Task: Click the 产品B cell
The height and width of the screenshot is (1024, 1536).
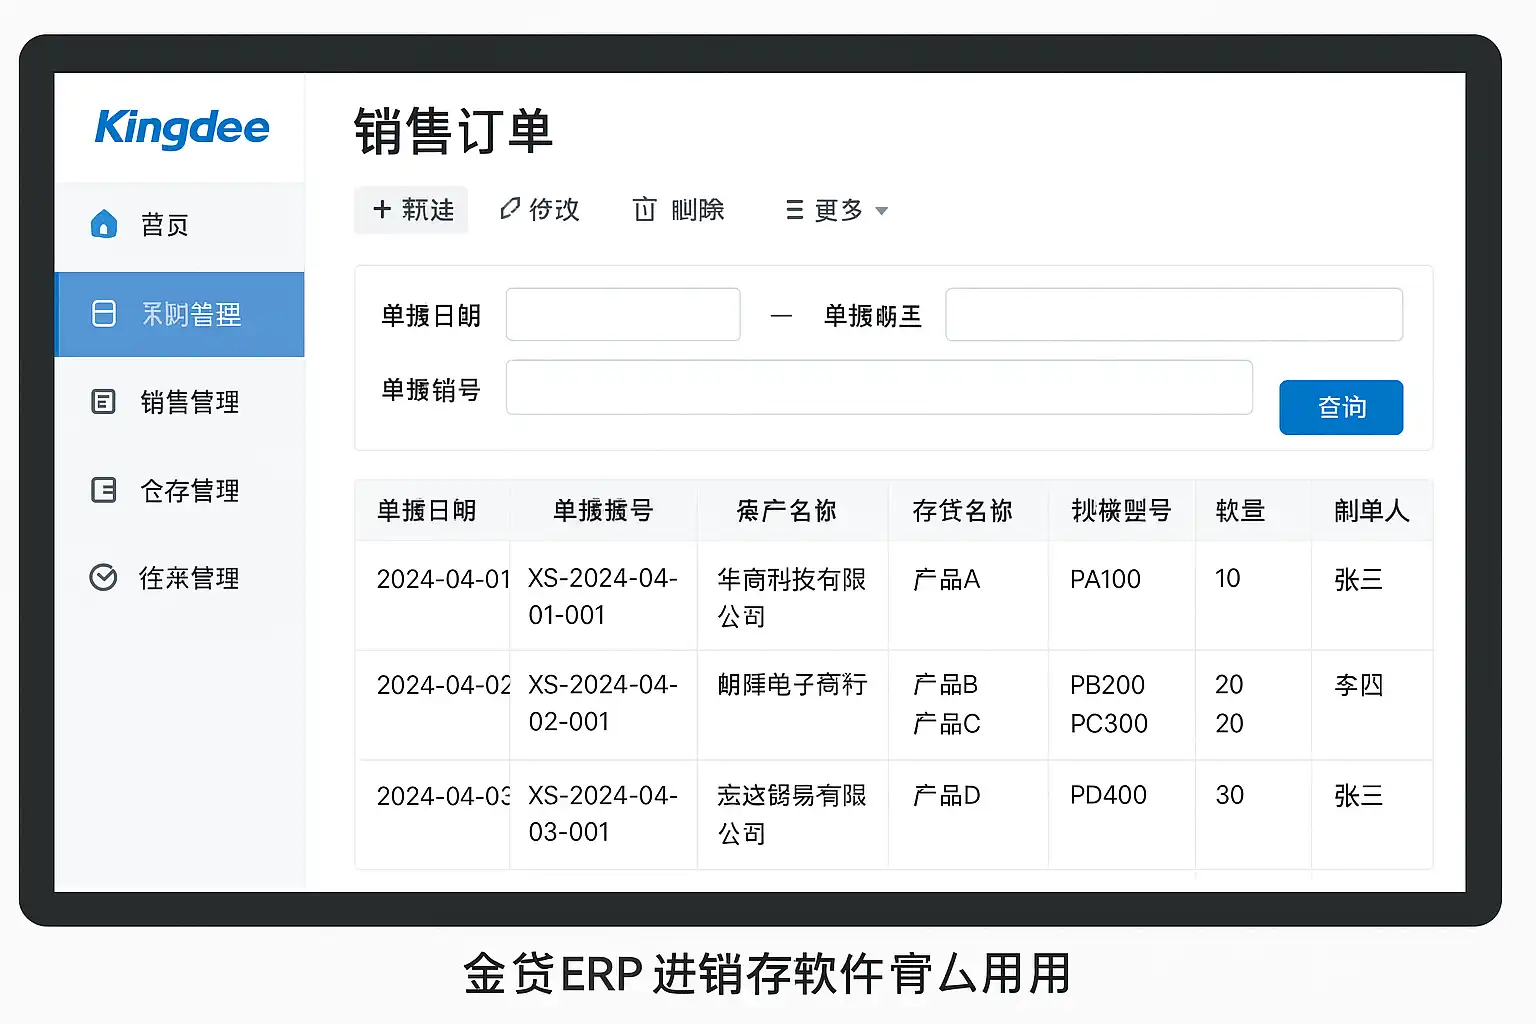Action: click(945, 685)
